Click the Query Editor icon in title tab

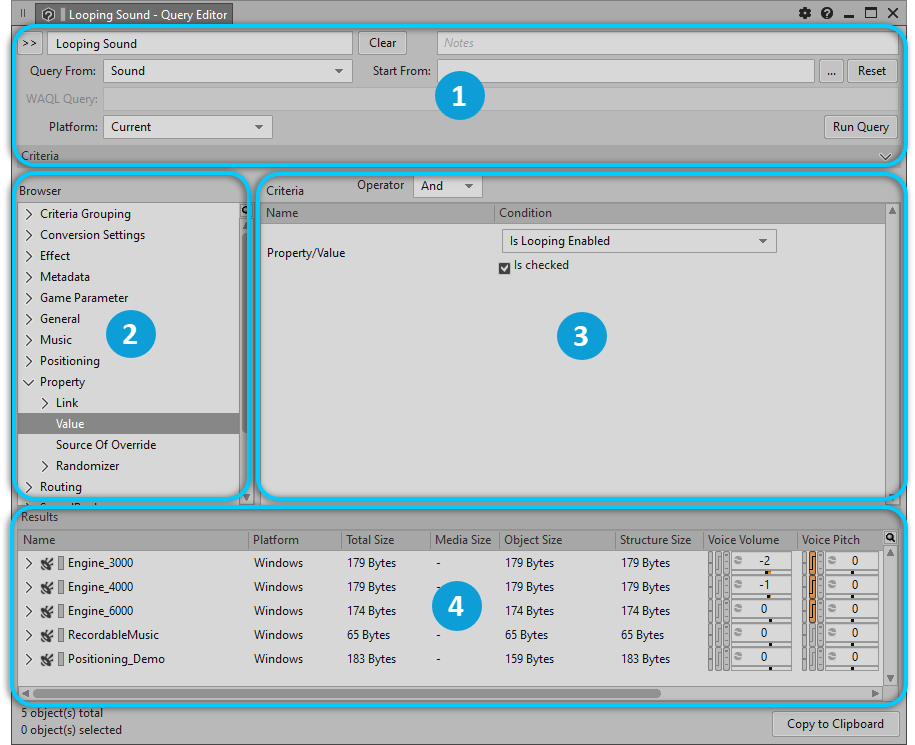coord(48,15)
